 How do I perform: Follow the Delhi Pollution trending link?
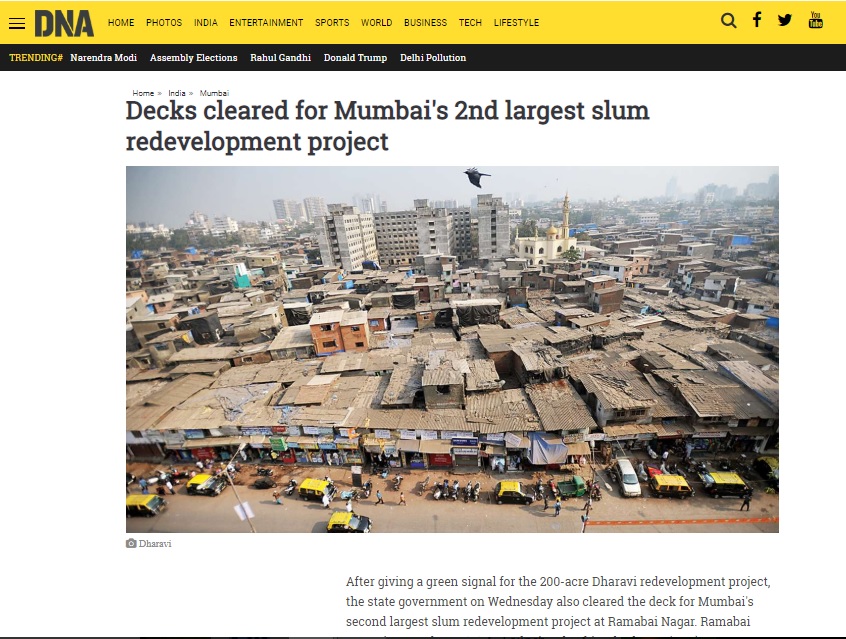pyautogui.click(x=433, y=58)
